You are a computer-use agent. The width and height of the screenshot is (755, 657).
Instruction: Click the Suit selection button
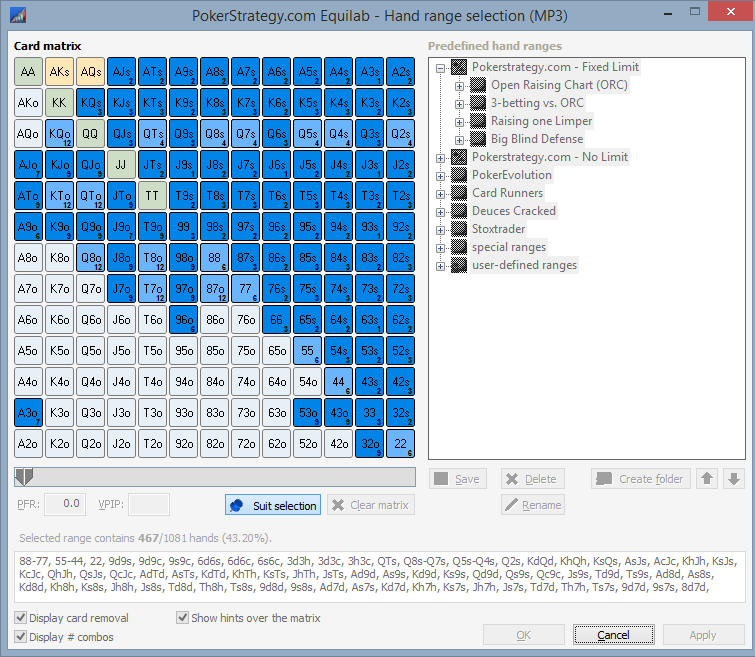pos(273,505)
